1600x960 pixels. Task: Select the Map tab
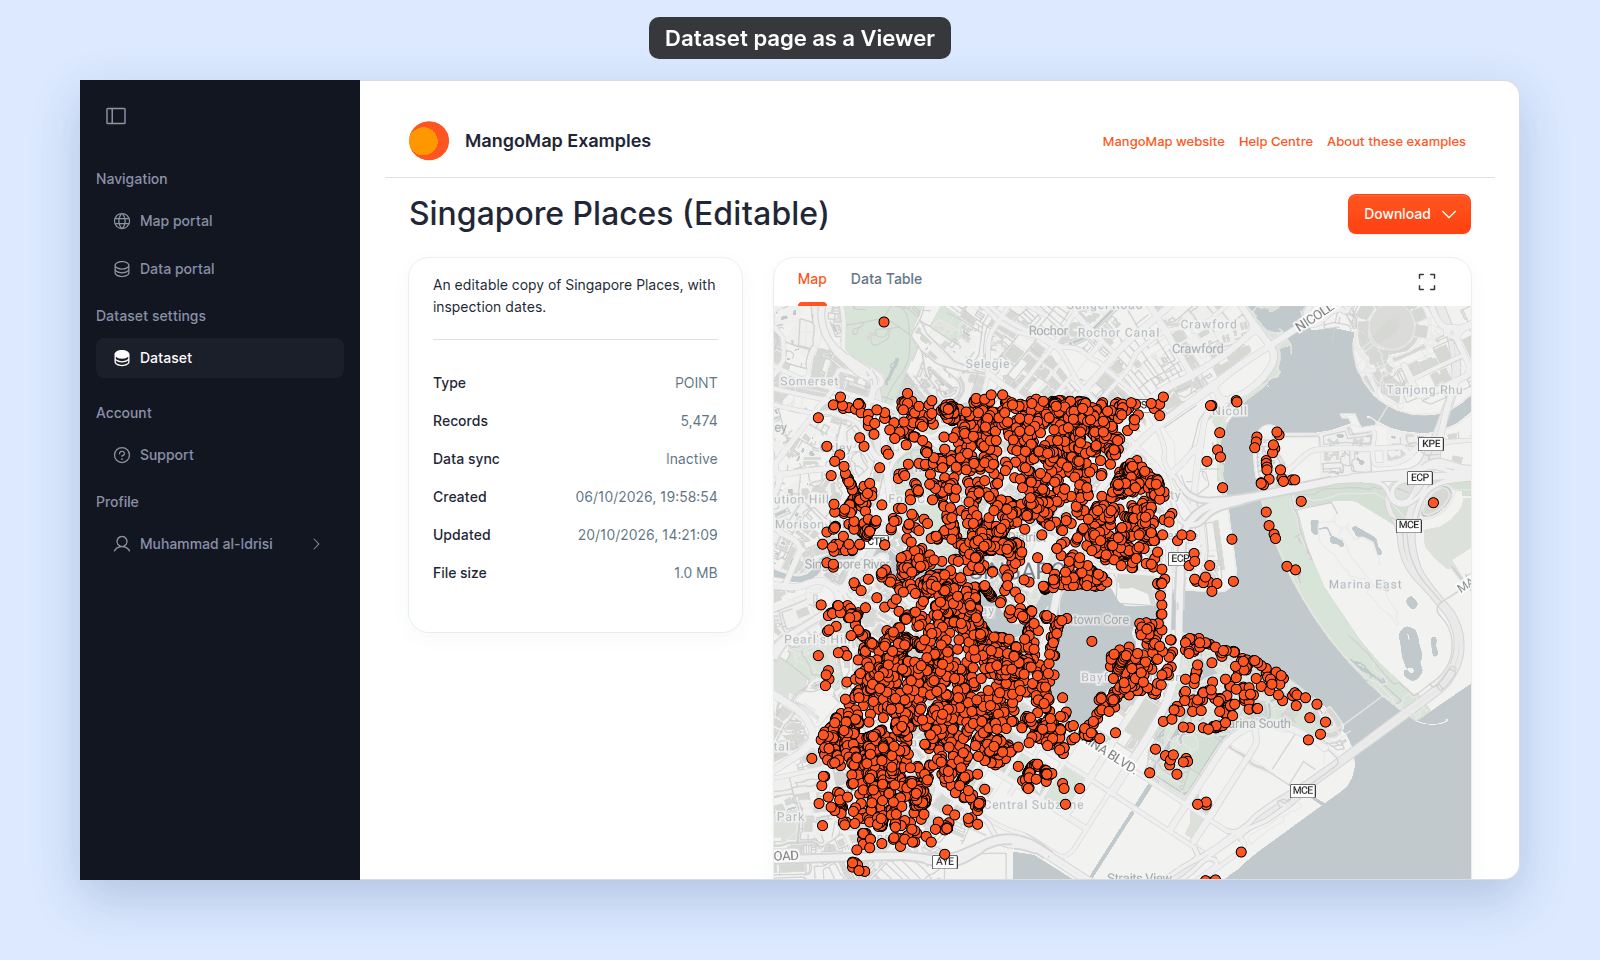click(812, 279)
